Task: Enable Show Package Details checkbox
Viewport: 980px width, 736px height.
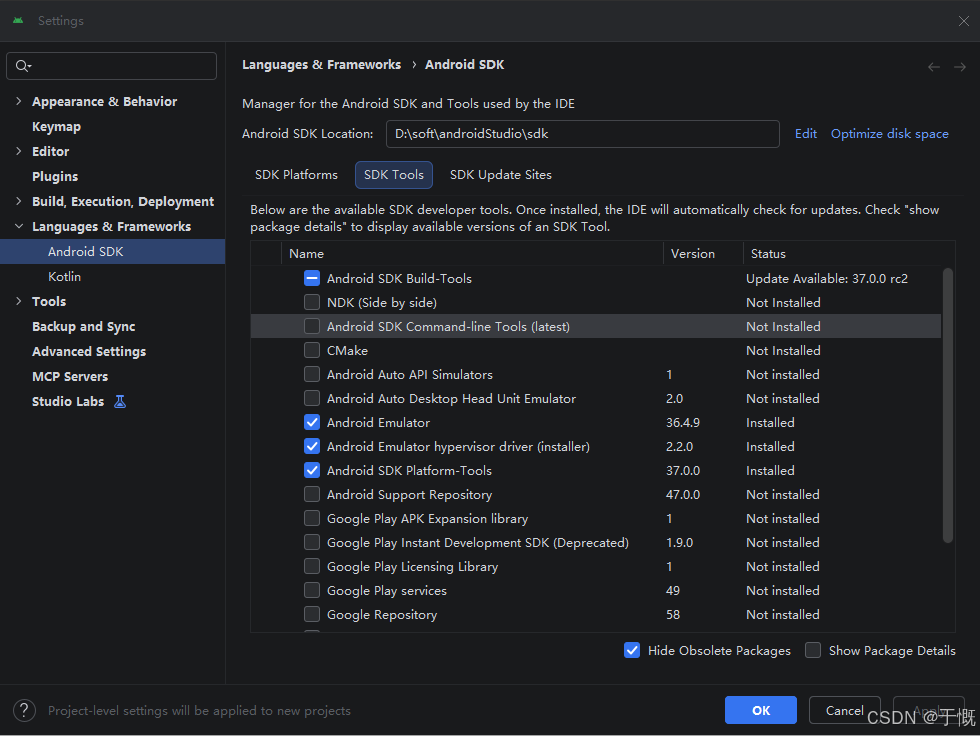Action: tap(813, 650)
